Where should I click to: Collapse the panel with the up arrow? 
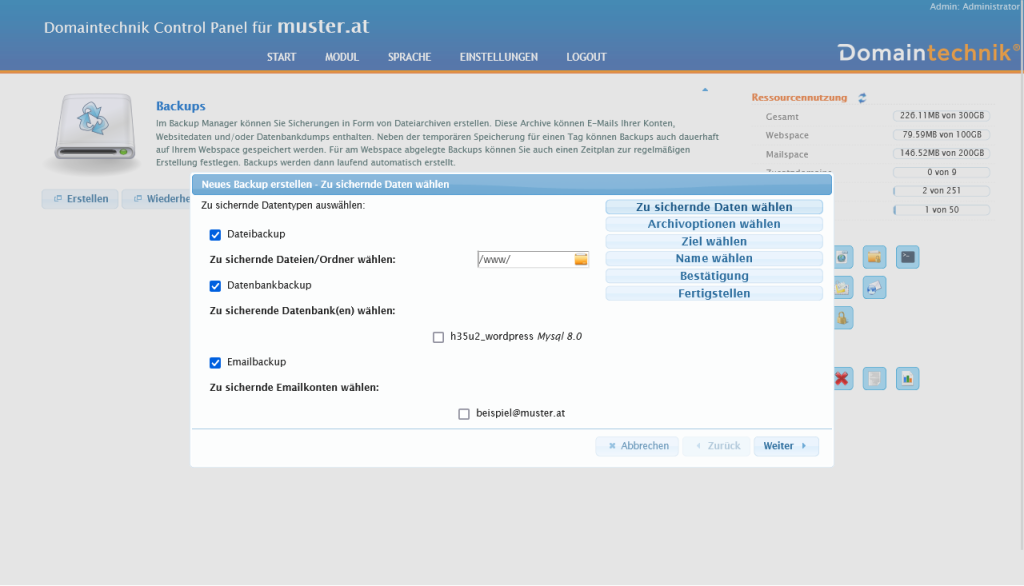(705, 88)
